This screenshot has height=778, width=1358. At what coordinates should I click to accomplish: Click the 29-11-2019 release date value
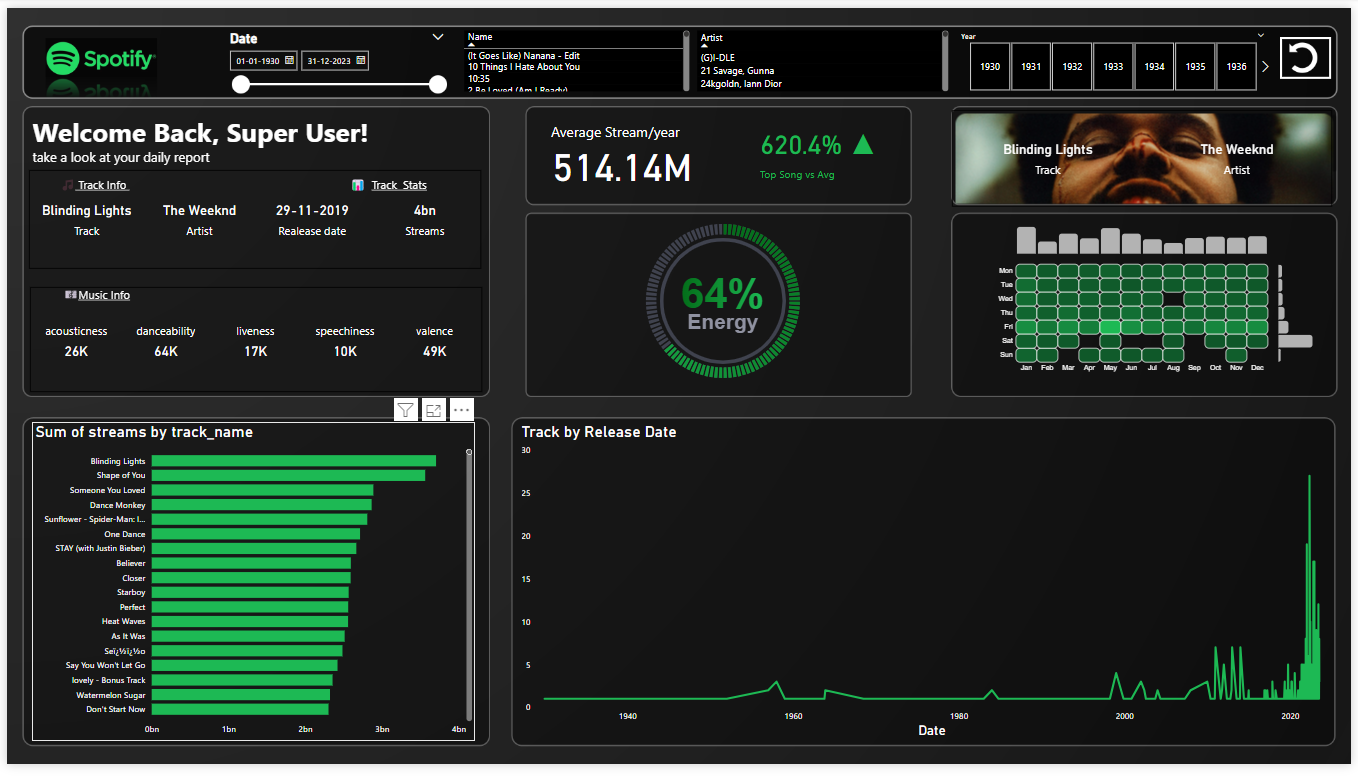[x=312, y=210]
